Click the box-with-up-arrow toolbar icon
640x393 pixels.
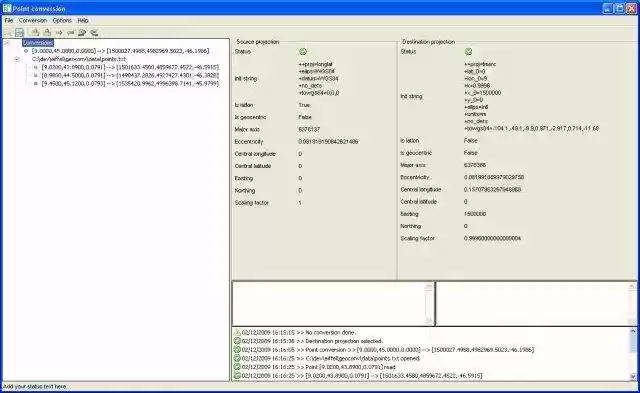[35, 32]
